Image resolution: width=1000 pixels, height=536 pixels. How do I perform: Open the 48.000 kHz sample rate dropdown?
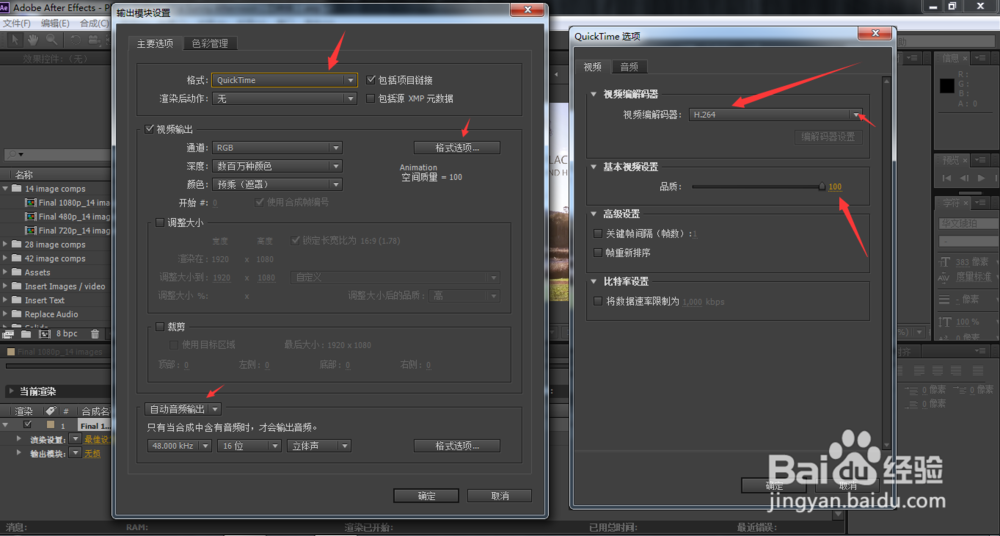click(x=179, y=446)
